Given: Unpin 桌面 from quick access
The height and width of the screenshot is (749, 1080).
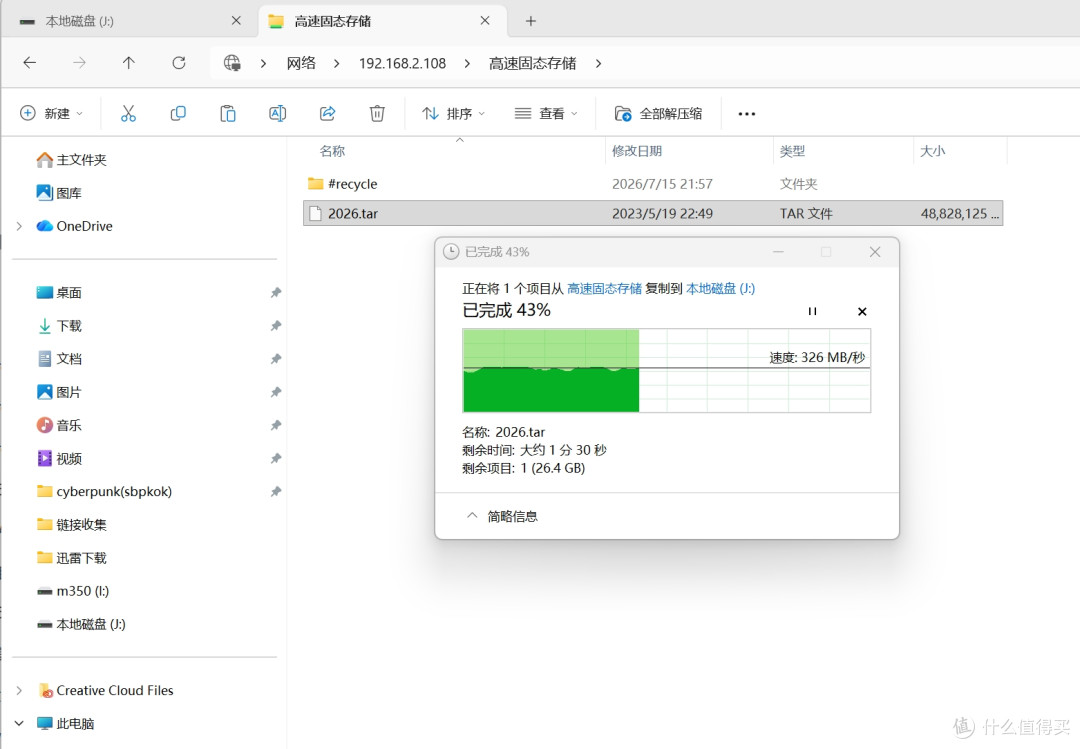Looking at the screenshot, I should pyautogui.click(x=276, y=293).
